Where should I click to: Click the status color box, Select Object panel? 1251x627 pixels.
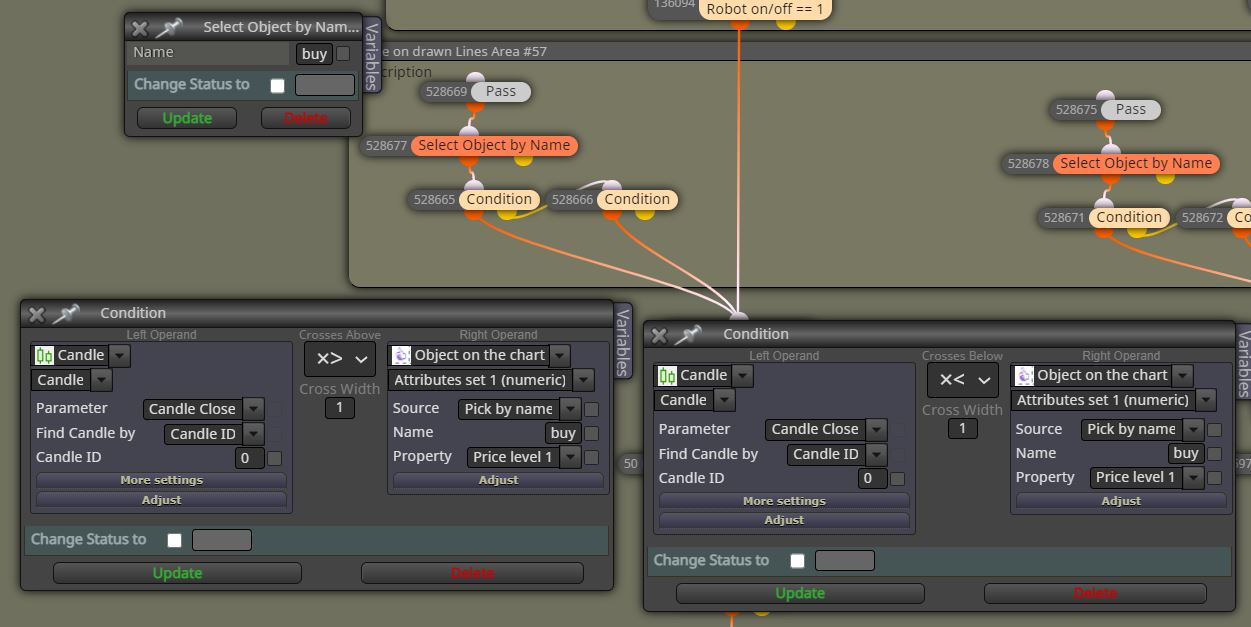[325, 85]
